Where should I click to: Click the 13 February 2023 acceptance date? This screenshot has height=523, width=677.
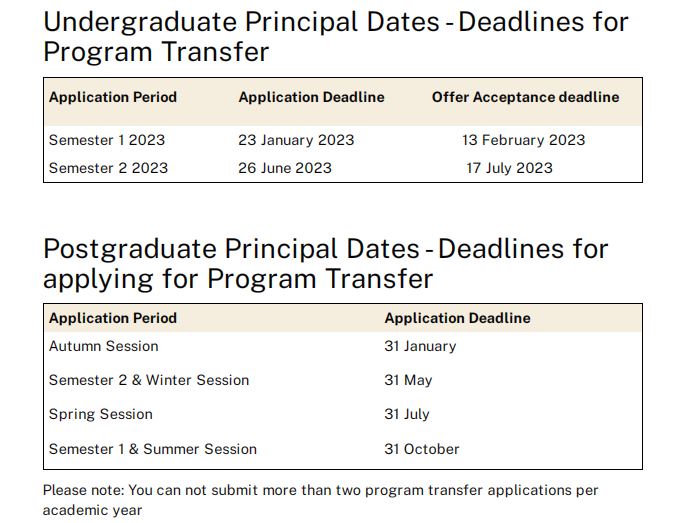click(524, 140)
